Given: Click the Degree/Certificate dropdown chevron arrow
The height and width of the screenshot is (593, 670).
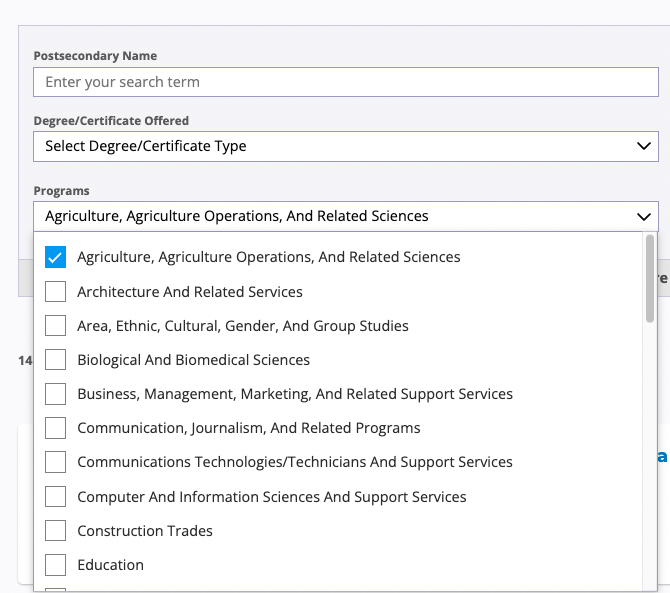Looking at the screenshot, I should [x=643, y=146].
